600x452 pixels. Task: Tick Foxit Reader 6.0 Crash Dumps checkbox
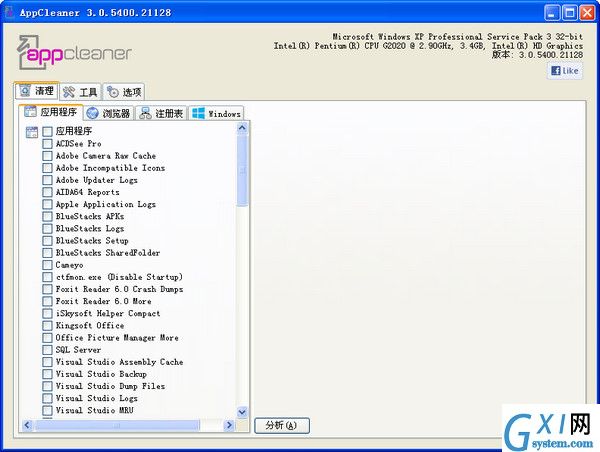click(47, 289)
